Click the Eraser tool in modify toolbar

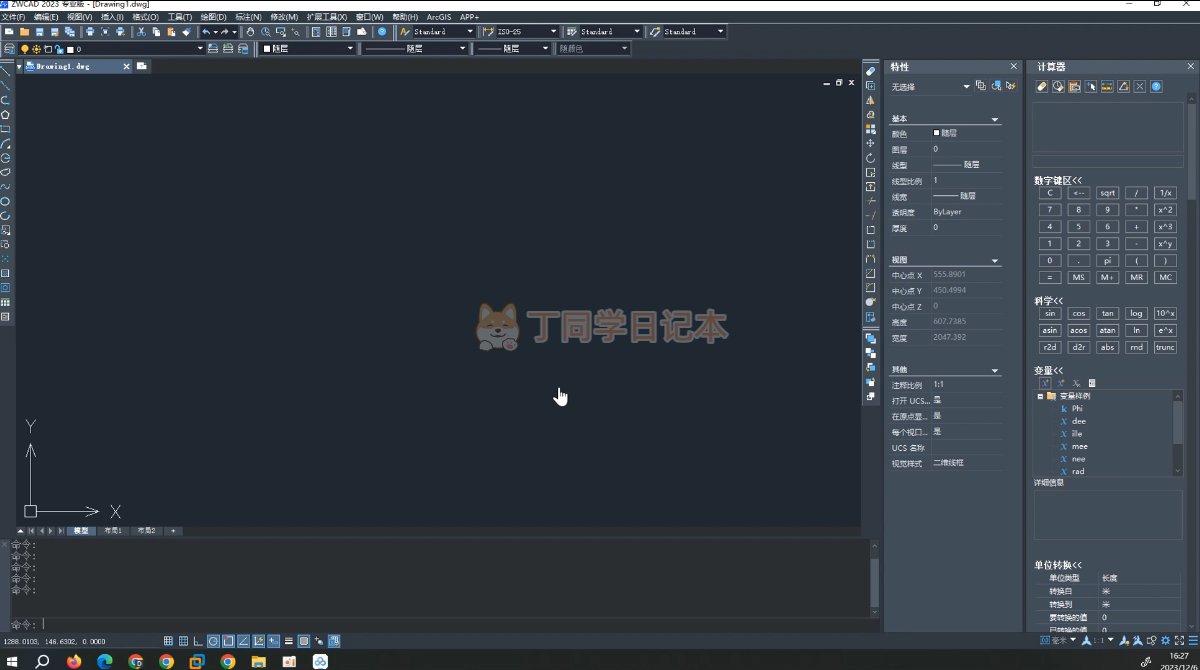(870, 72)
